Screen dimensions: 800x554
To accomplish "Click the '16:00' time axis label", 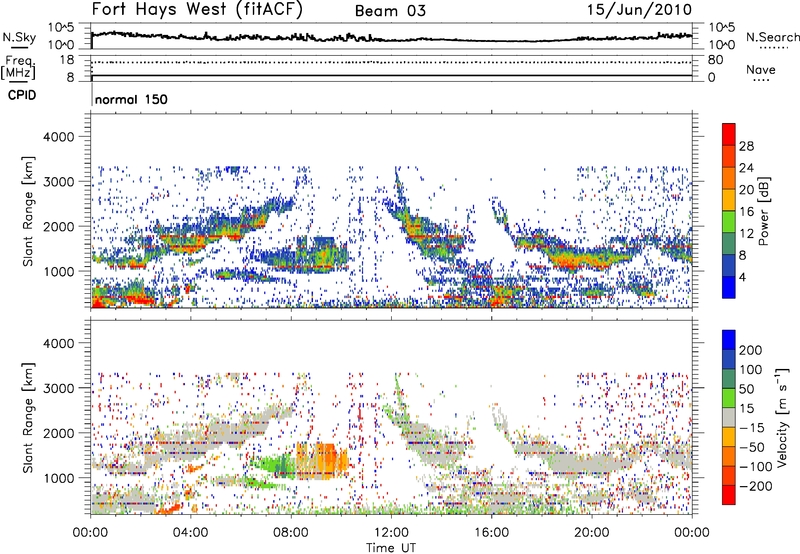I will pos(491,533).
